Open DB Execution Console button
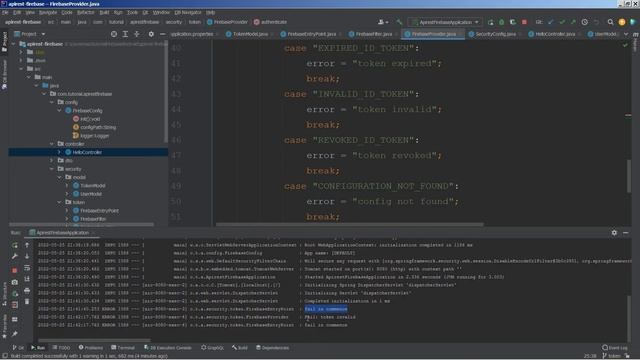 pos(167,348)
